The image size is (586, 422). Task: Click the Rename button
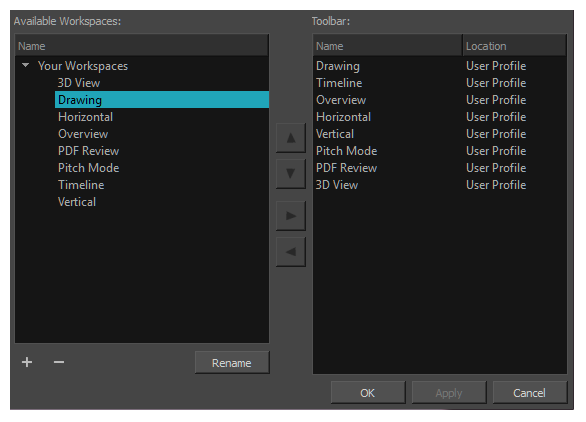pyautogui.click(x=232, y=363)
